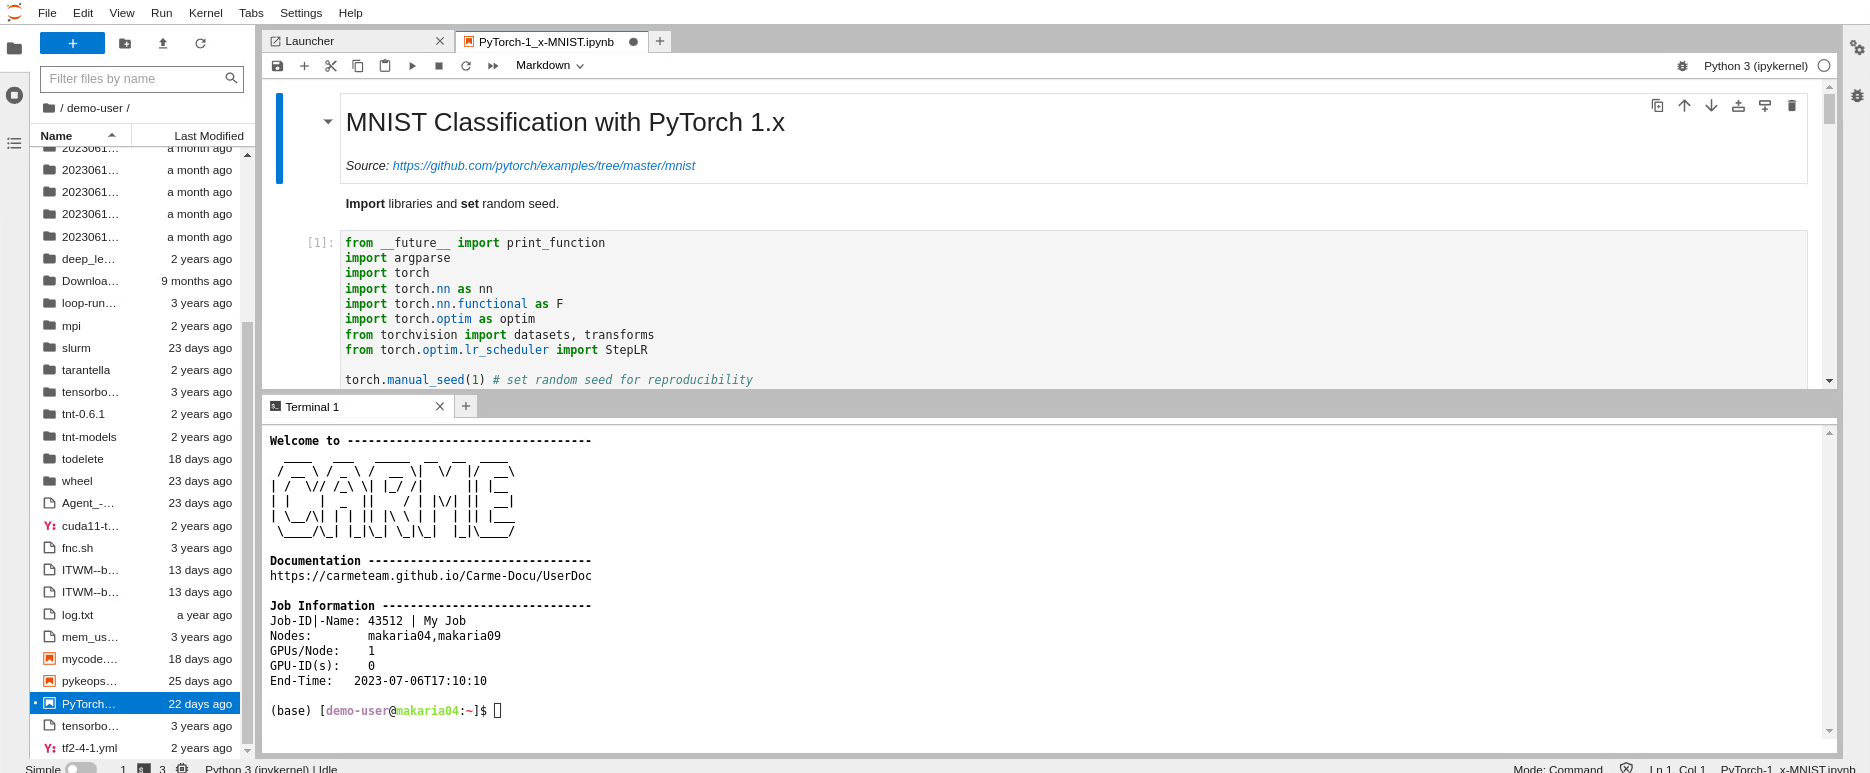The width and height of the screenshot is (1870, 773).
Task: Insert cell above title cell
Action: click(1738, 106)
